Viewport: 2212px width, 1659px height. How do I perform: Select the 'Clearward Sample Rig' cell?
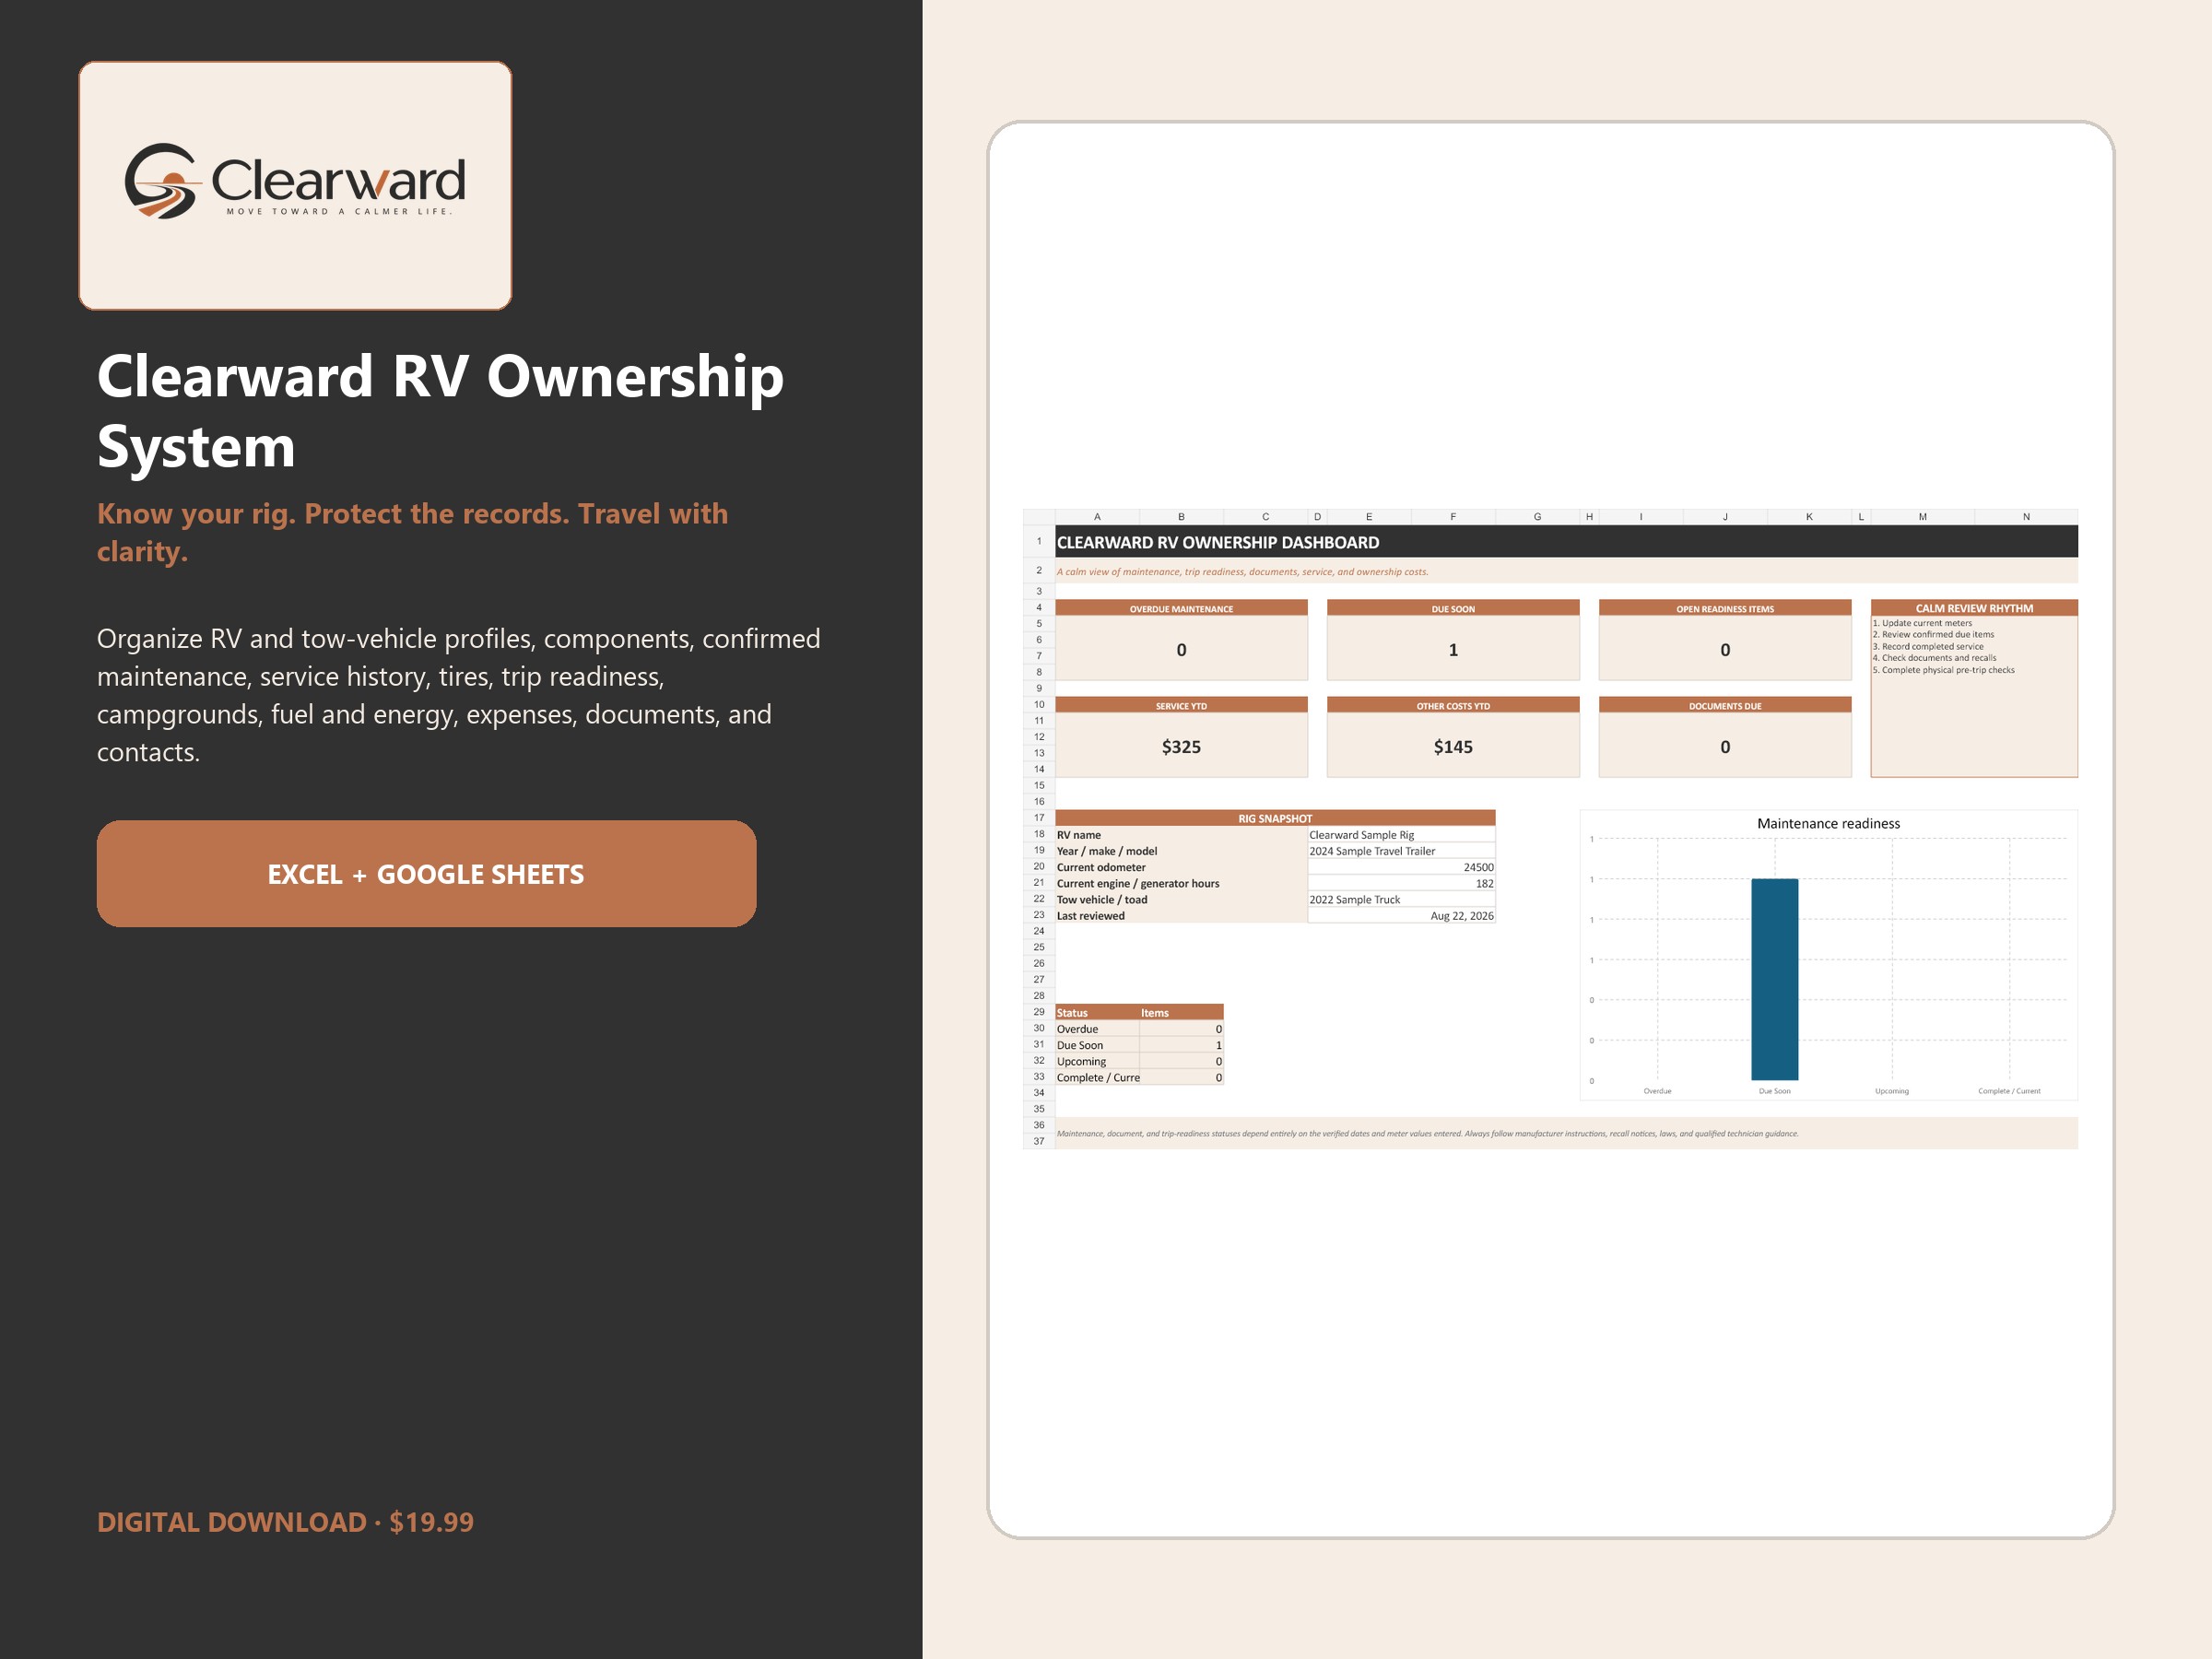pos(1401,835)
